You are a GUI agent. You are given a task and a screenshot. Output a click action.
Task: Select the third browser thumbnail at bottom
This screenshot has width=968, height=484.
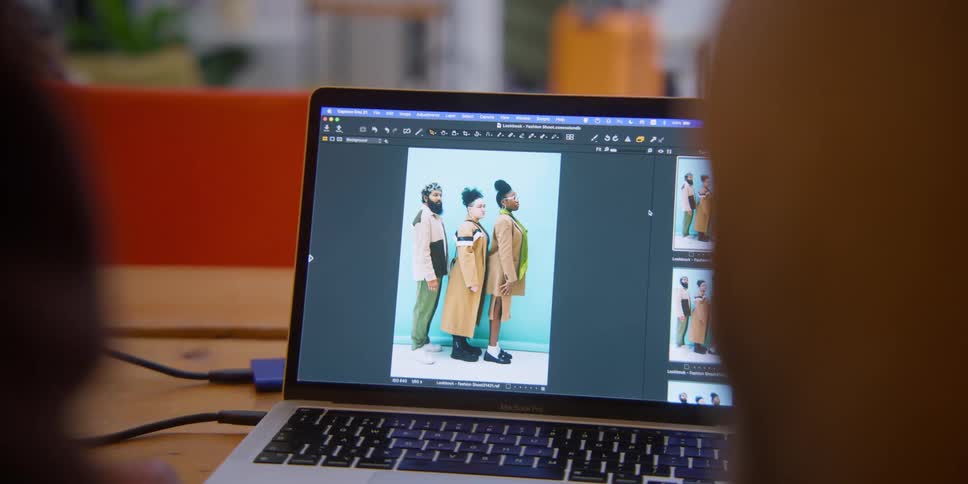(x=699, y=393)
